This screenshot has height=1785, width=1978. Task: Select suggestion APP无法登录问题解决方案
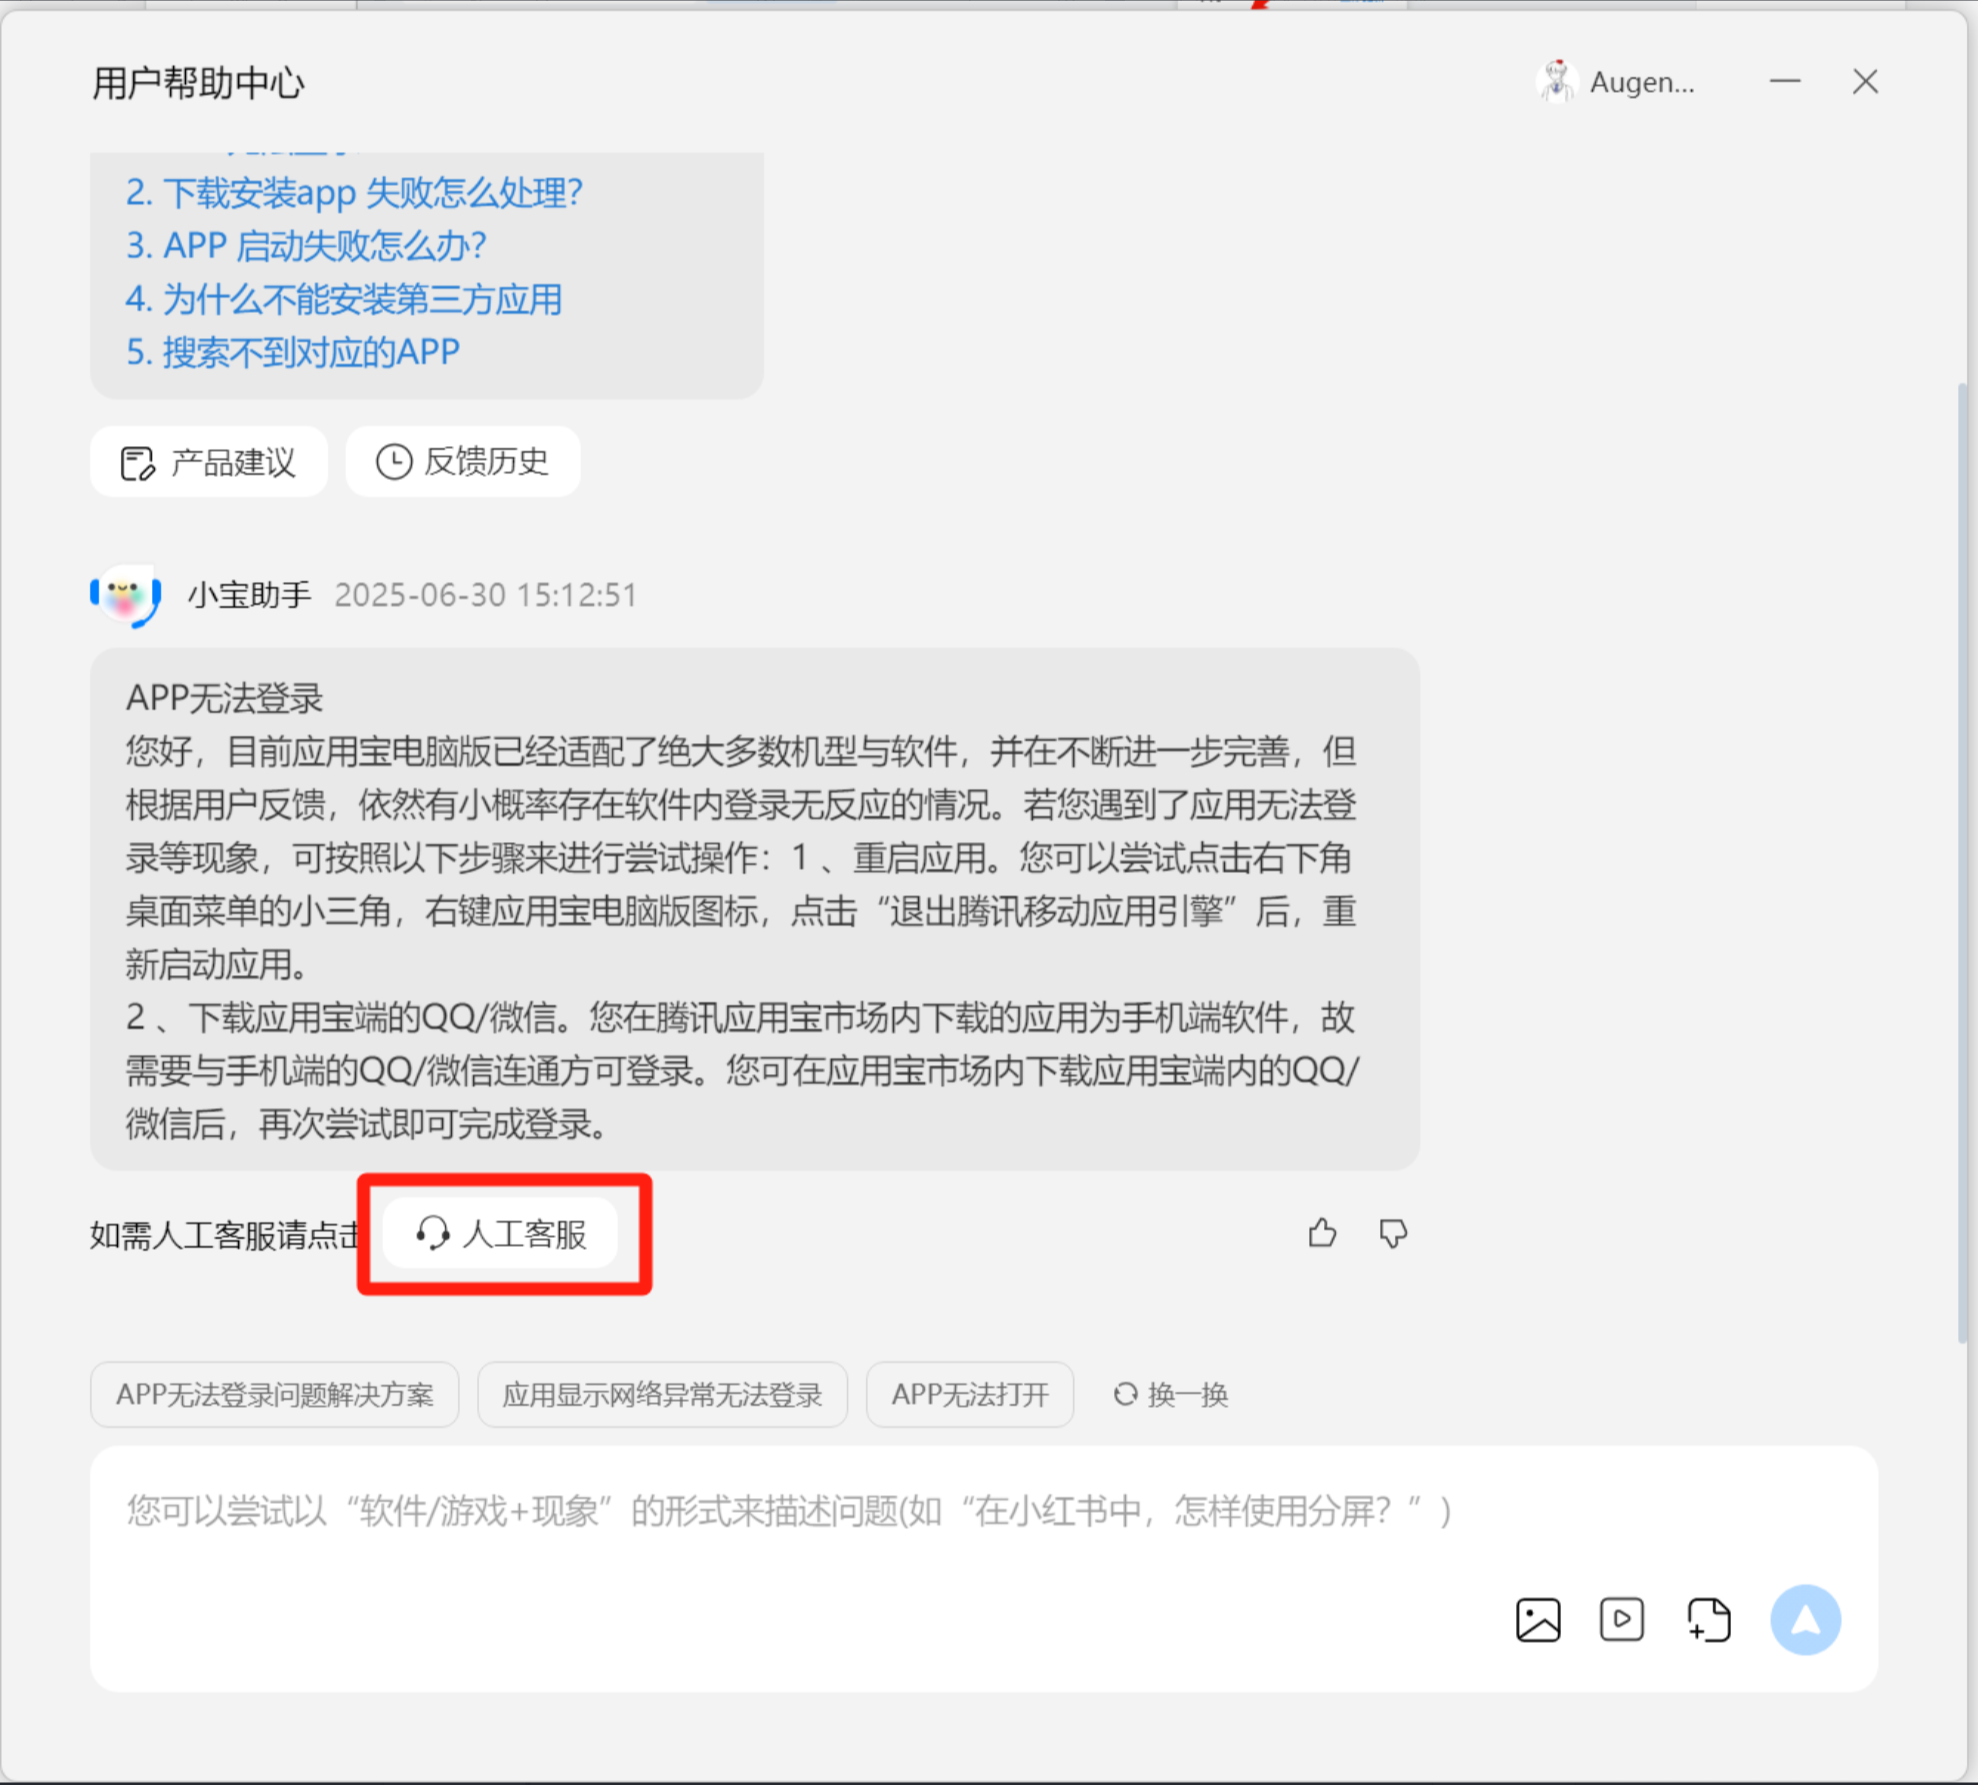275,1394
